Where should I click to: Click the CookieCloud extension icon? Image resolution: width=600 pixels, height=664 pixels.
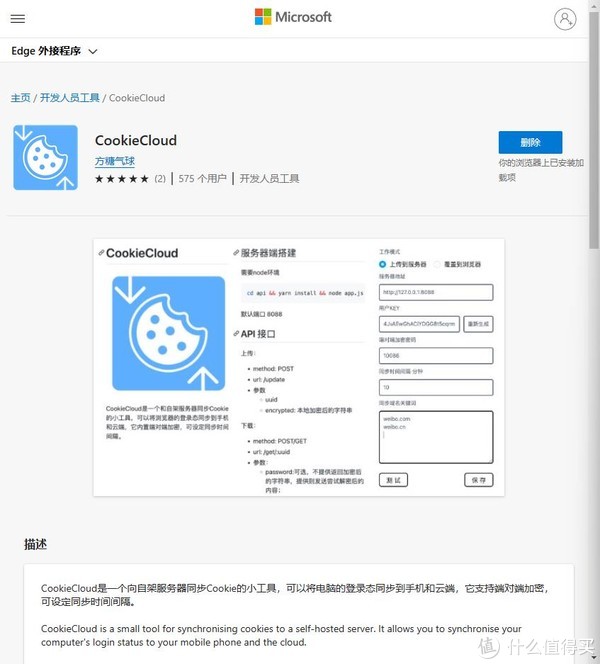click(45, 158)
